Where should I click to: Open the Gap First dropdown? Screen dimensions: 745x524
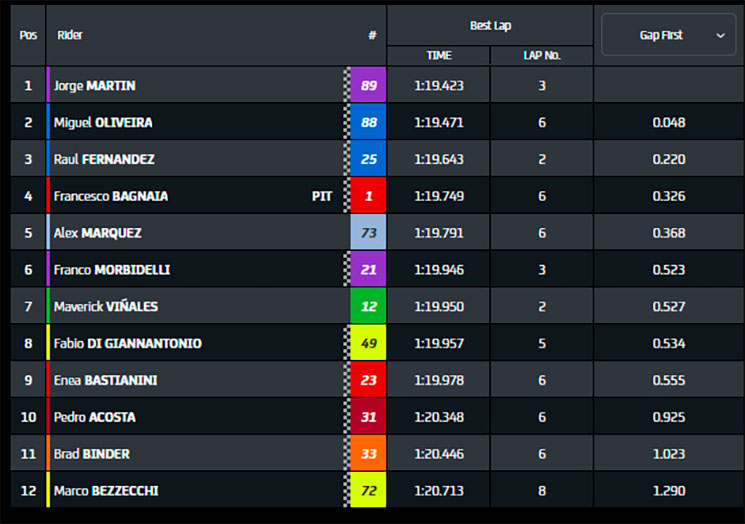tap(668, 35)
